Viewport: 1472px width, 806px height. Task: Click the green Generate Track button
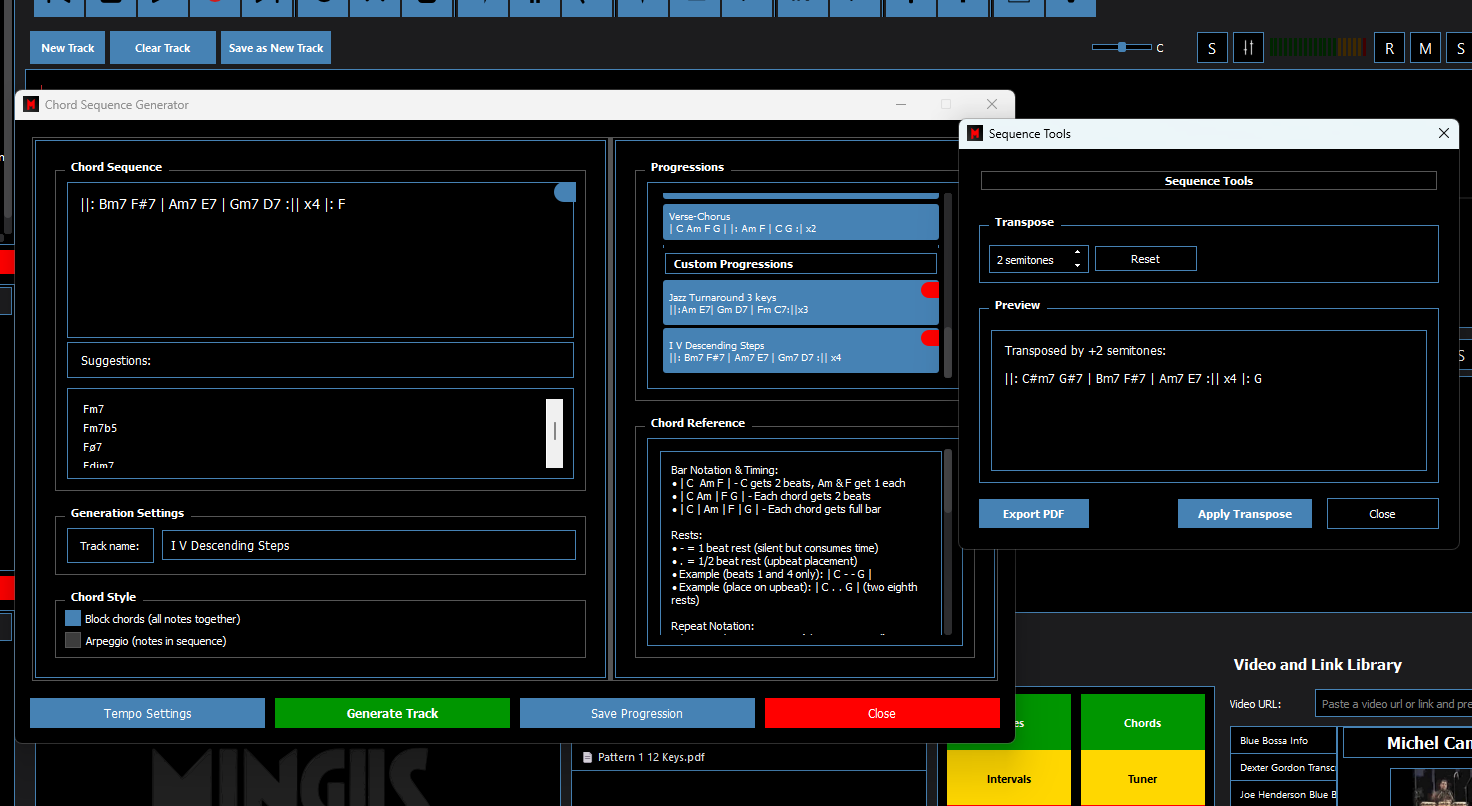tap(392, 713)
